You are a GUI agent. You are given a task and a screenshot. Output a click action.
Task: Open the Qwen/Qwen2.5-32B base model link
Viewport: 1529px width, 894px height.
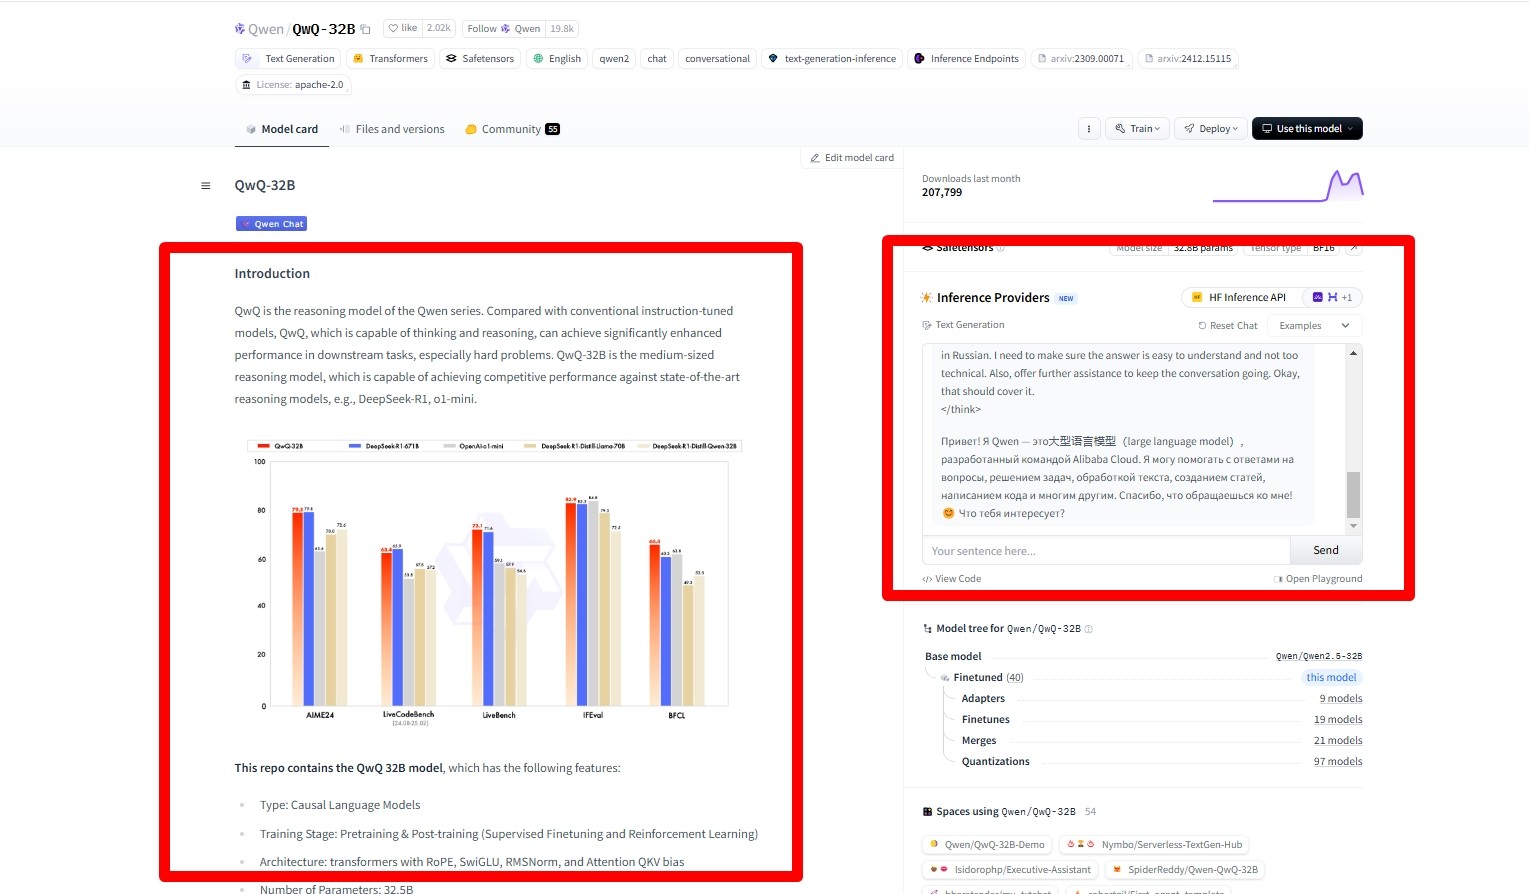(x=1318, y=656)
